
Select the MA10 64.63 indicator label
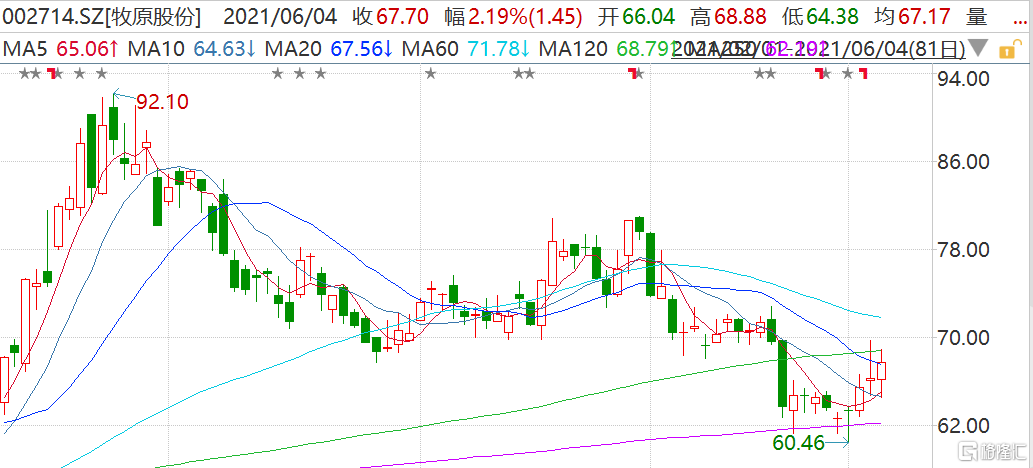pyautogui.click(x=193, y=49)
